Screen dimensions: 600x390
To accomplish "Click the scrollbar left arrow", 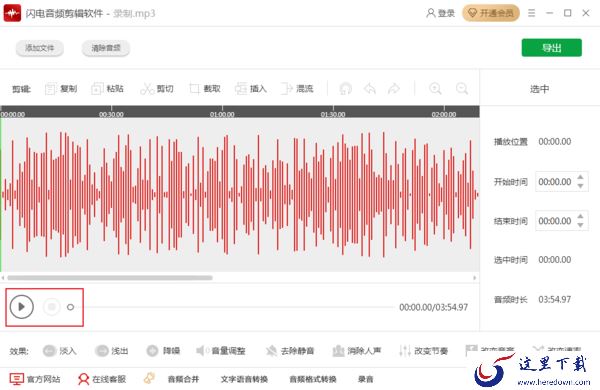I will 3,278.
